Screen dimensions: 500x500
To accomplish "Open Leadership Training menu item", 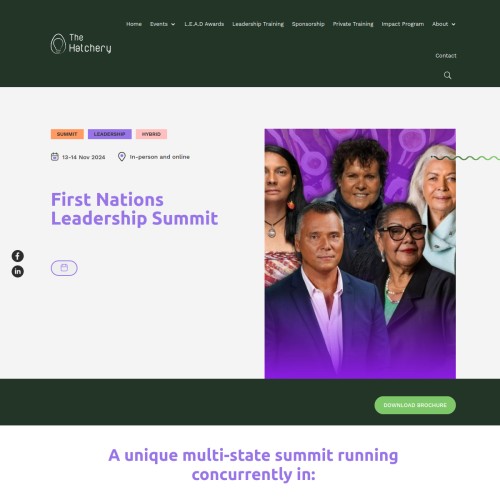I will [258, 24].
